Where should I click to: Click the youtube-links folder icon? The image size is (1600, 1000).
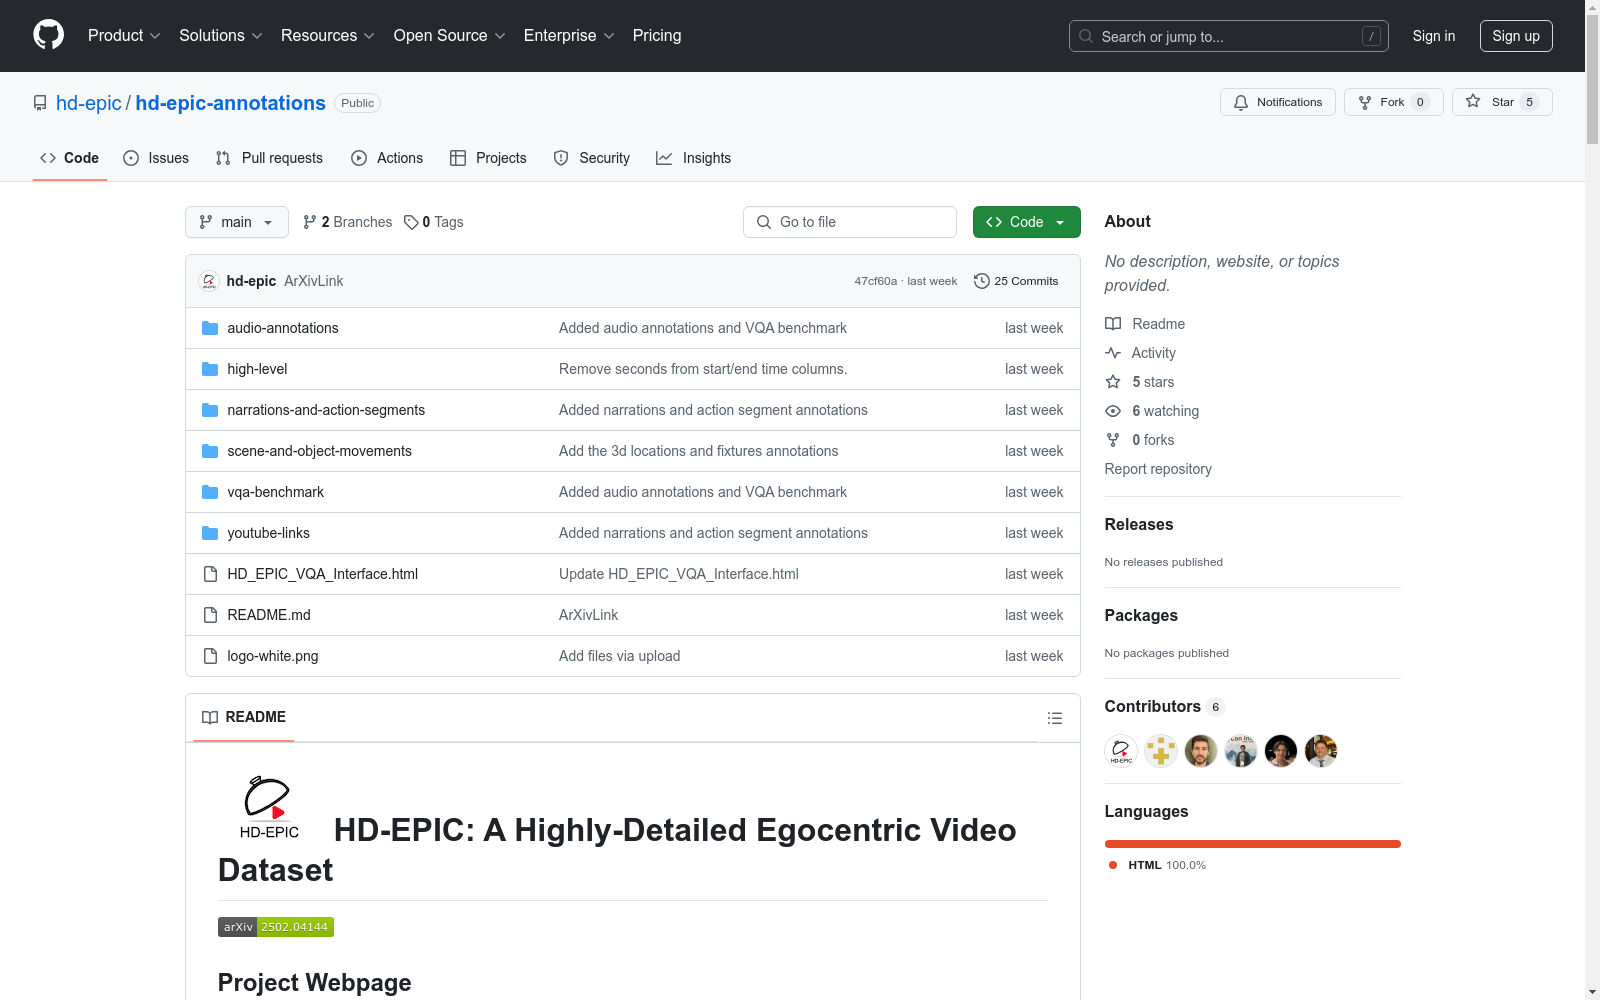210,533
